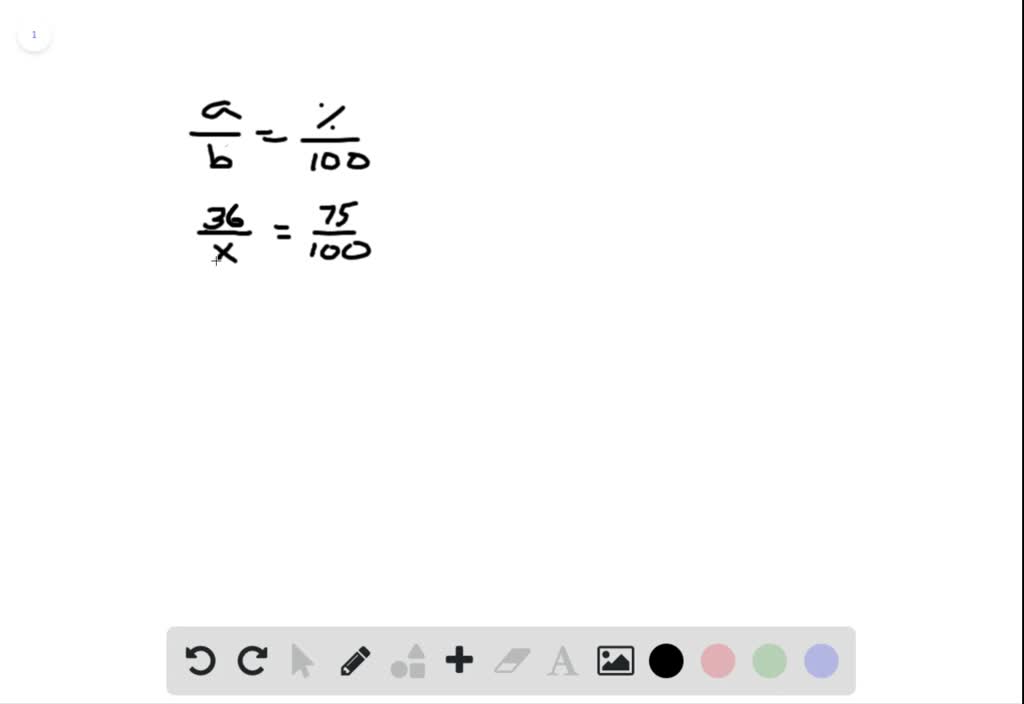Pick the black color swatch
Image resolution: width=1024 pixels, height=704 pixels.
point(666,660)
